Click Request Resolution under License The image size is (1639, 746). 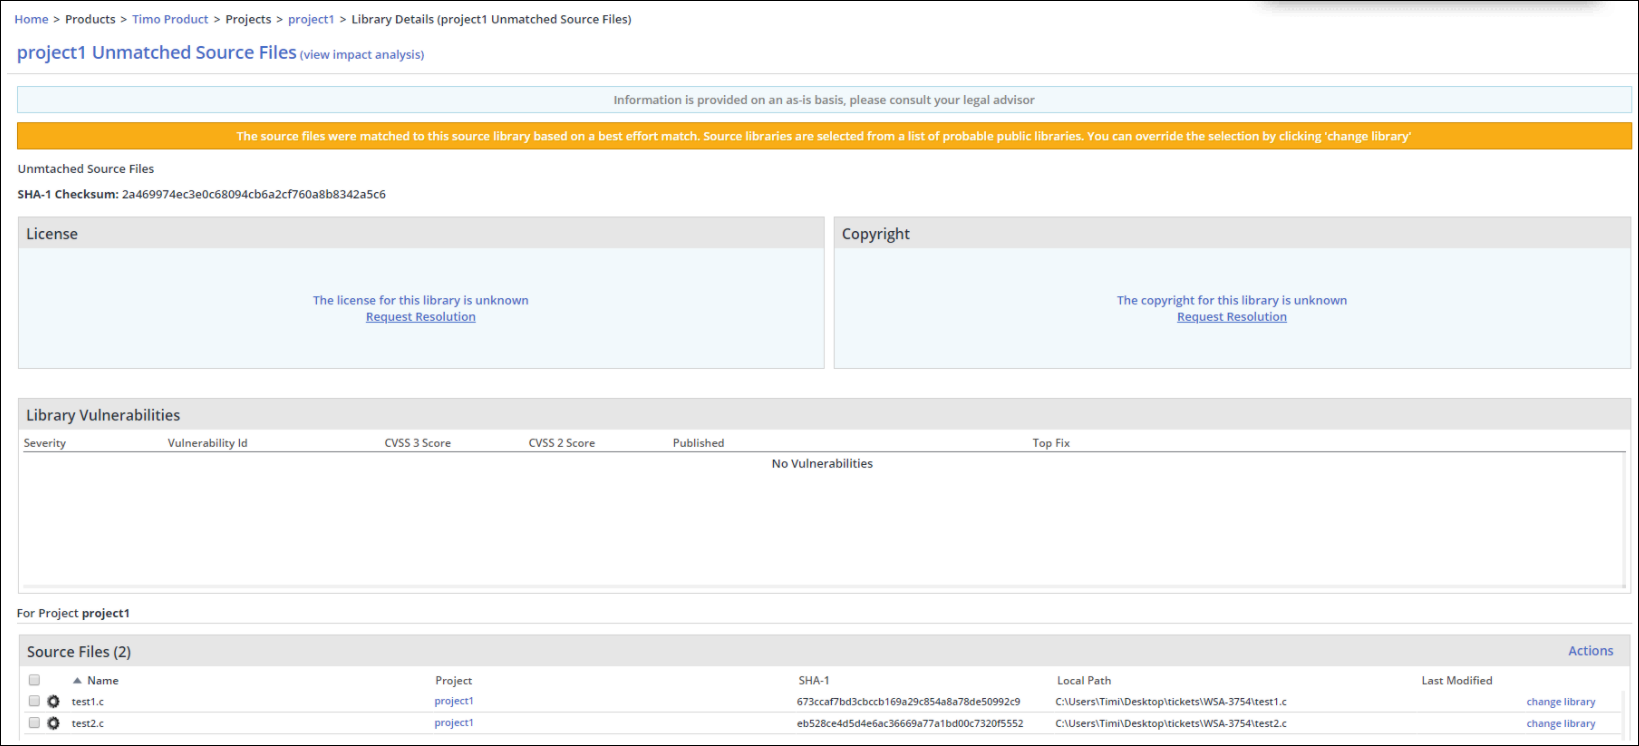point(420,317)
